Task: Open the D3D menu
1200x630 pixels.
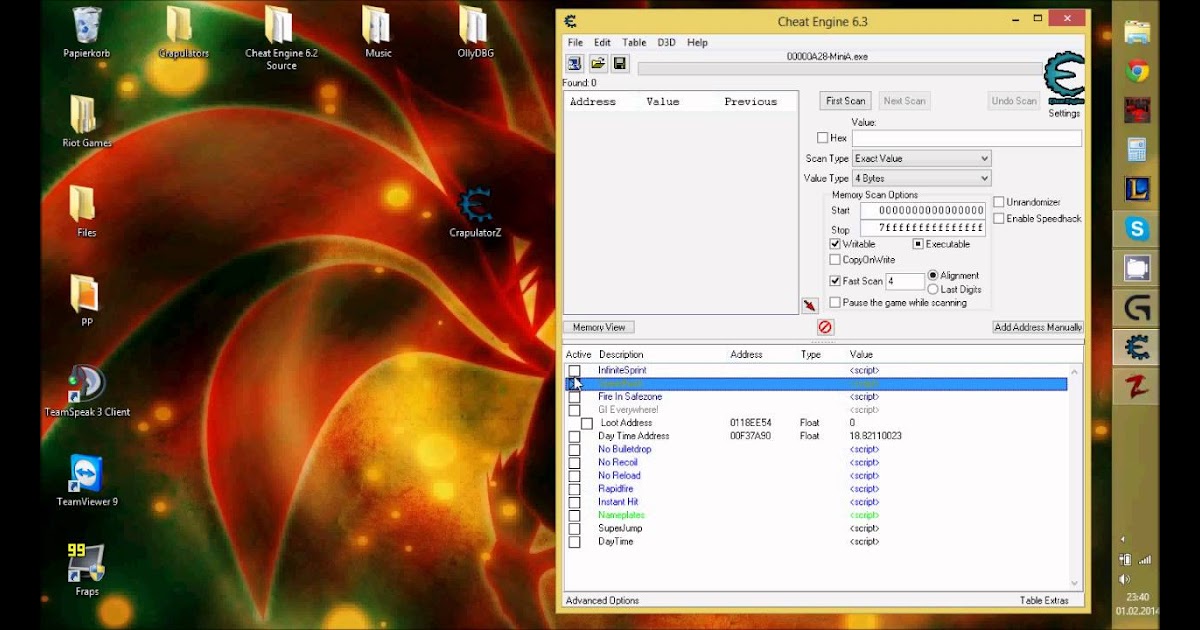Action: click(666, 43)
